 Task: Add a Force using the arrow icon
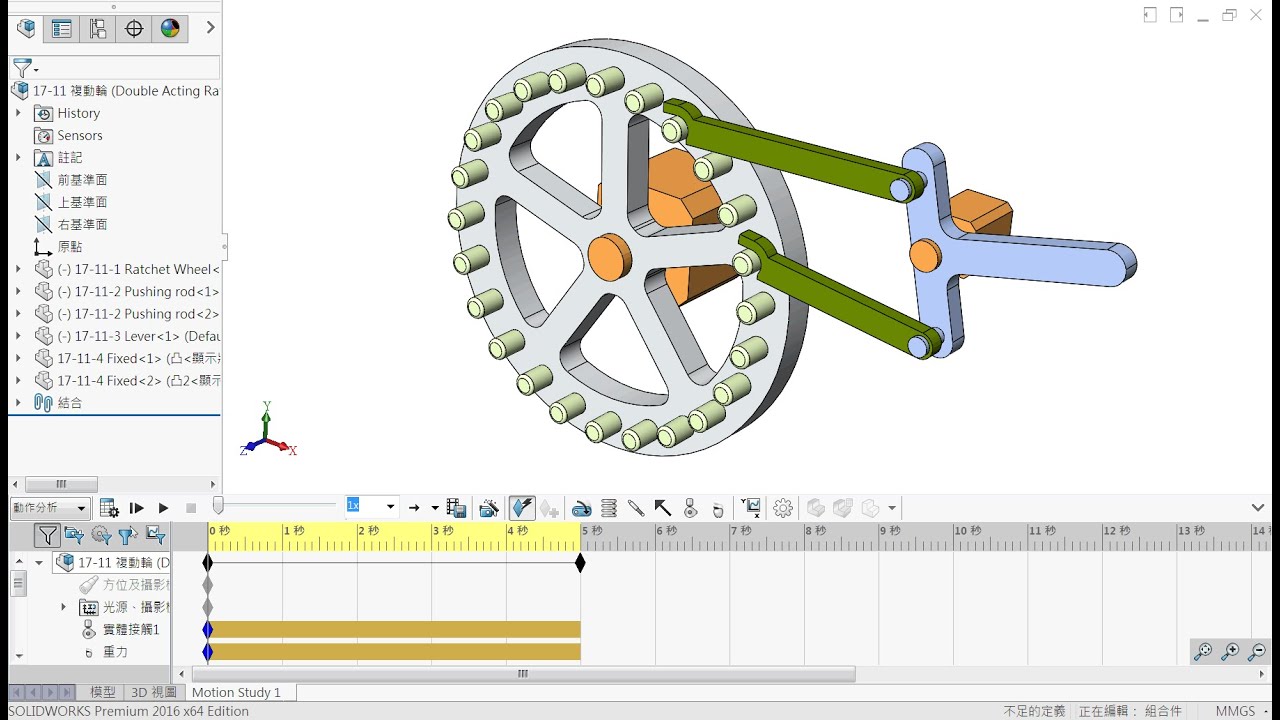coord(663,508)
